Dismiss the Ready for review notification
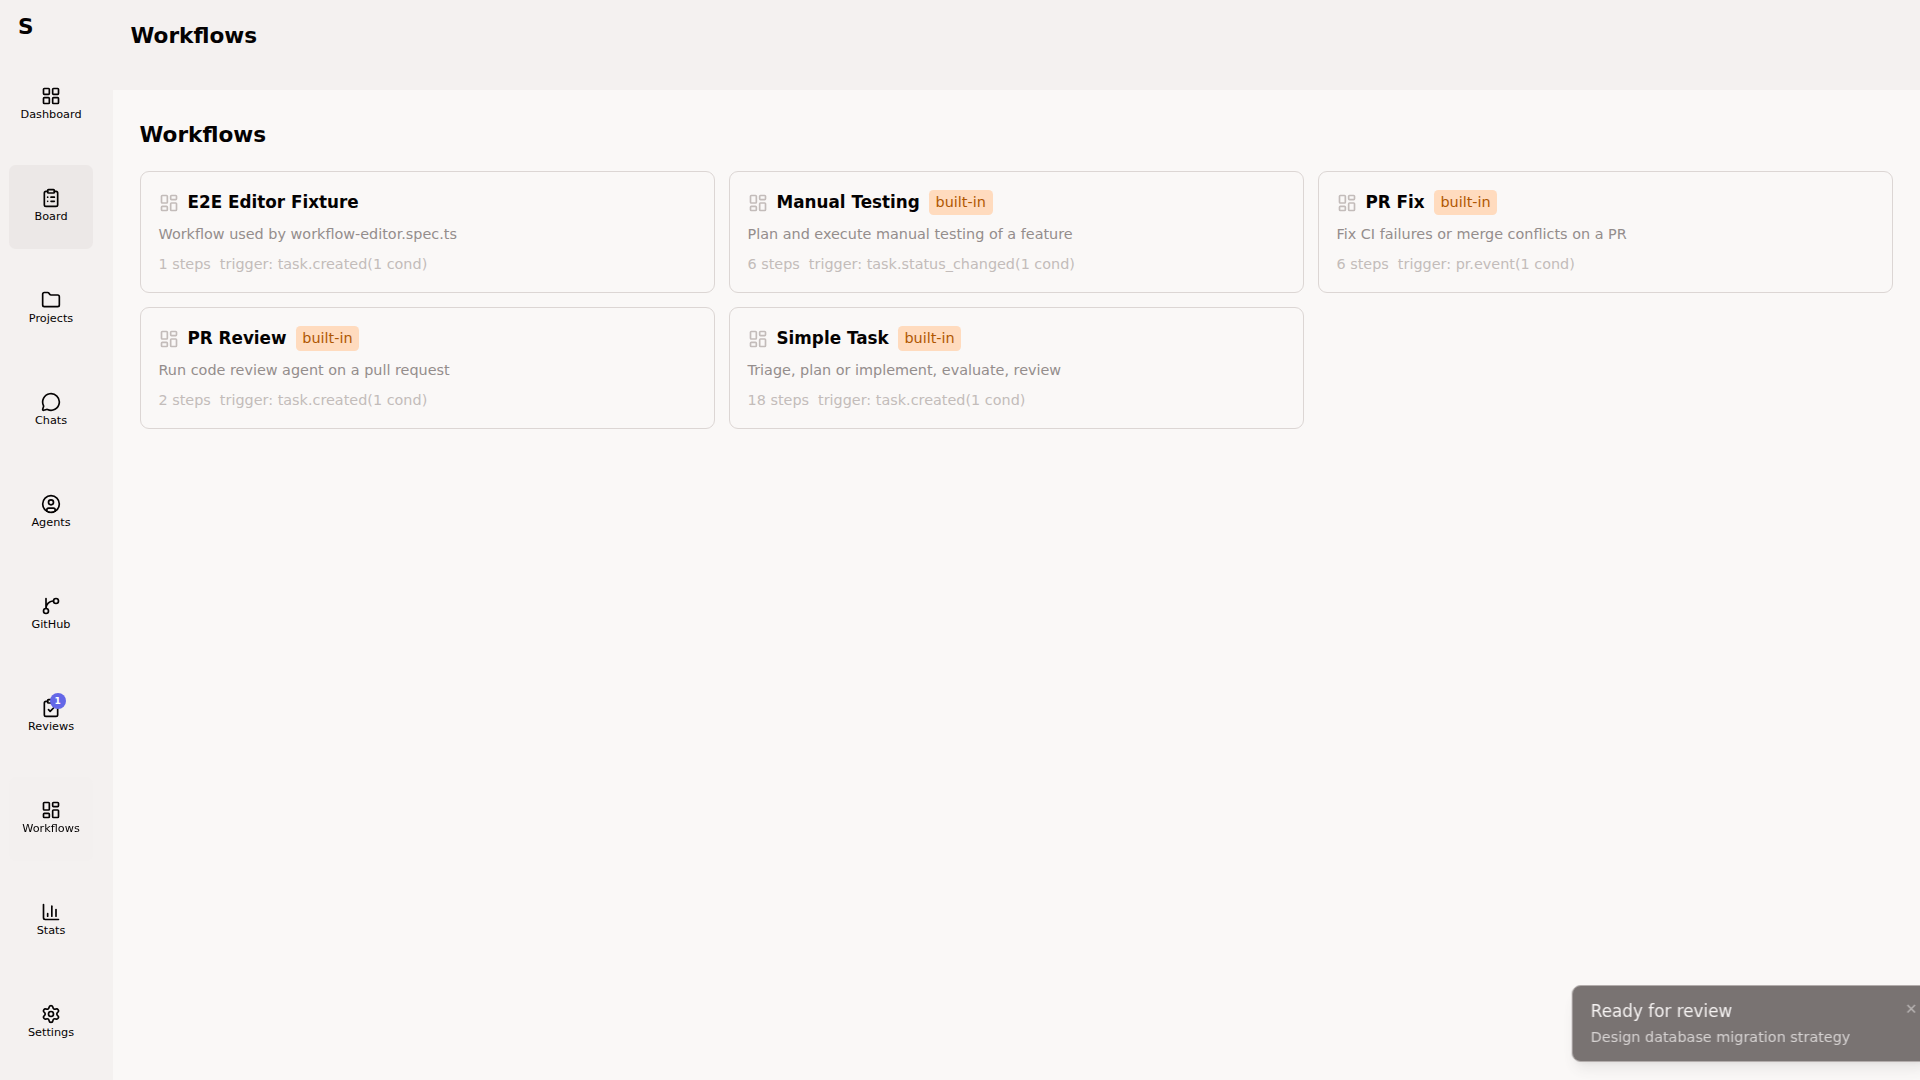1920x1080 pixels. coord(1911,1008)
